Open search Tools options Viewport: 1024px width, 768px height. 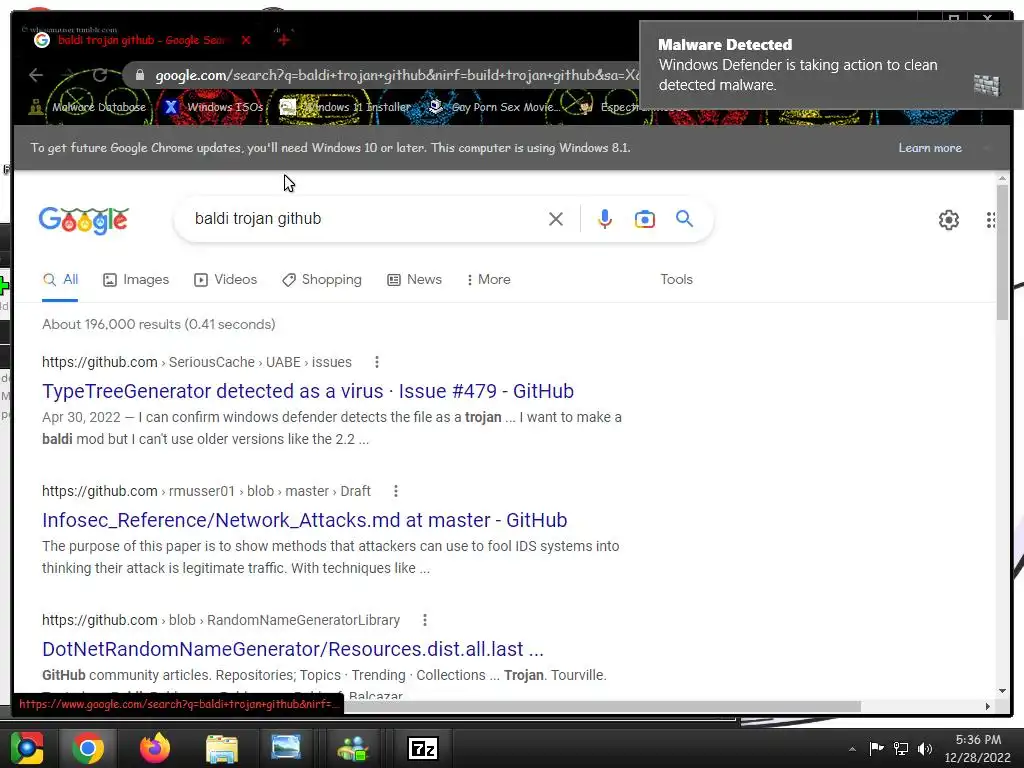(676, 280)
